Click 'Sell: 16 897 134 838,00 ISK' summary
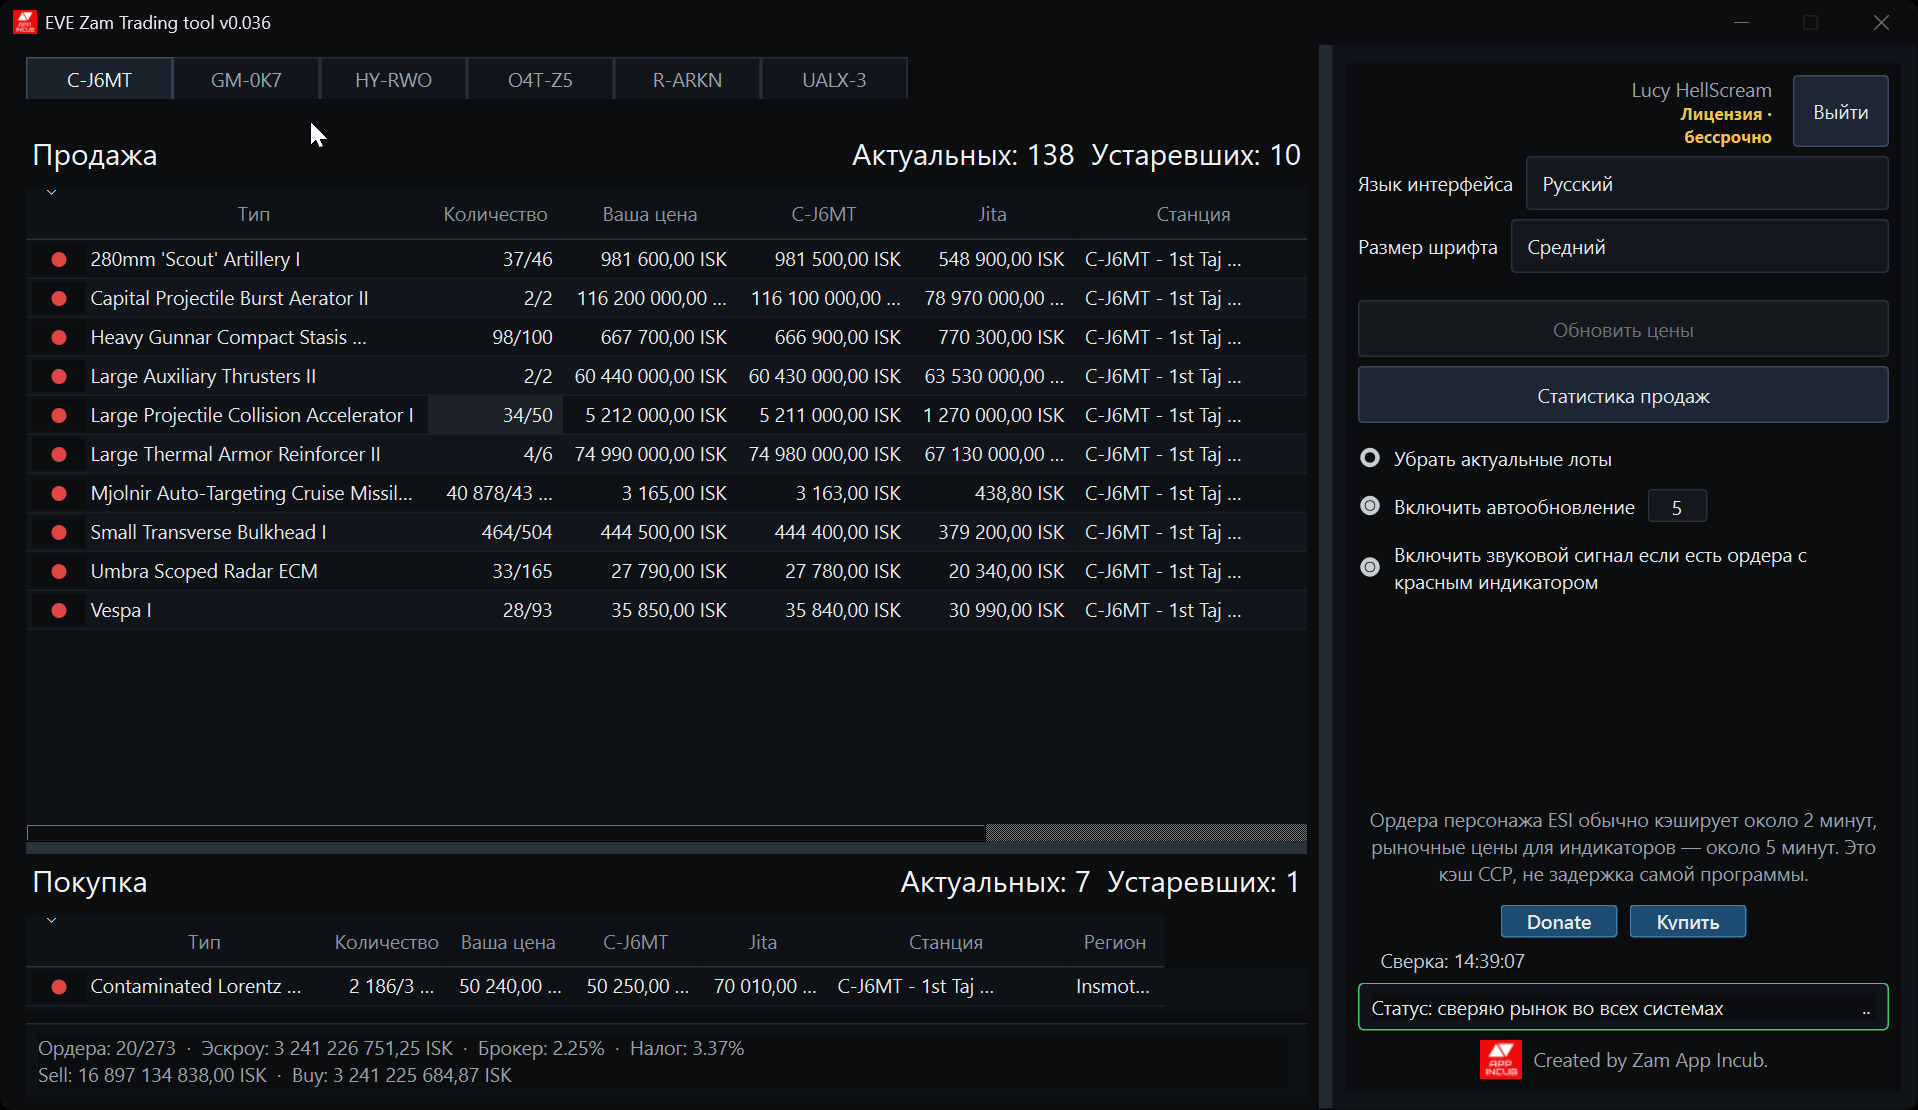Image resolution: width=1918 pixels, height=1110 pixels. [x=152, y=1075]
